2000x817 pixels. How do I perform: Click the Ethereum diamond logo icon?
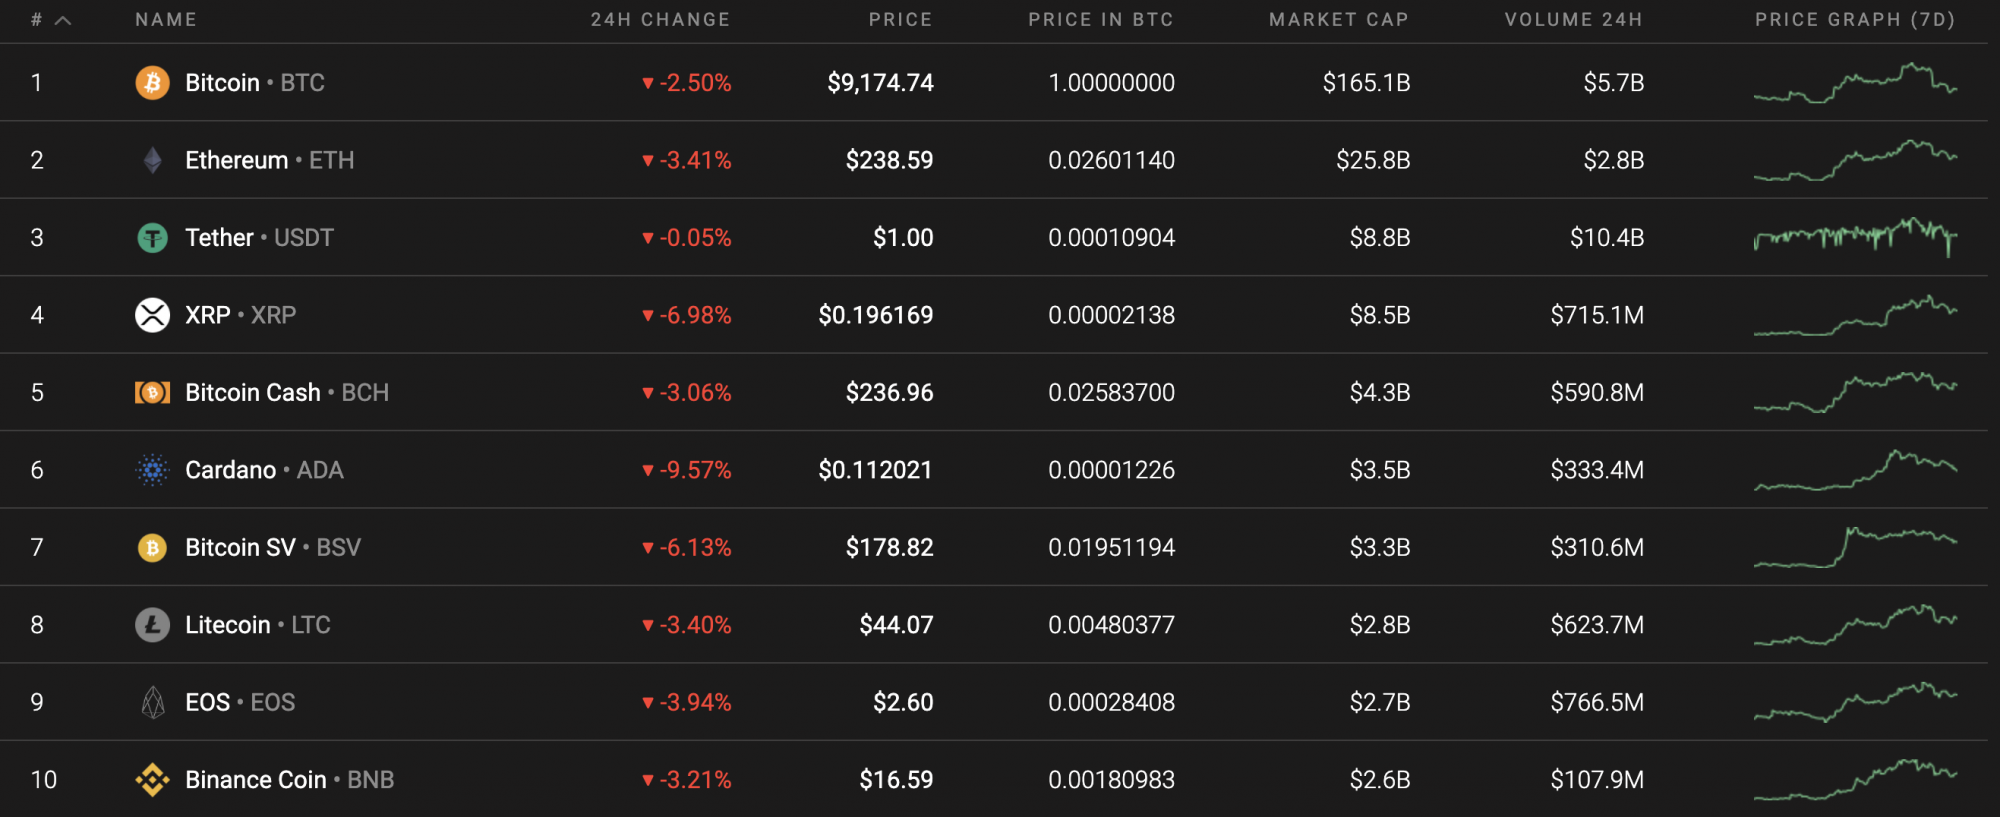[x=152, y=160]
